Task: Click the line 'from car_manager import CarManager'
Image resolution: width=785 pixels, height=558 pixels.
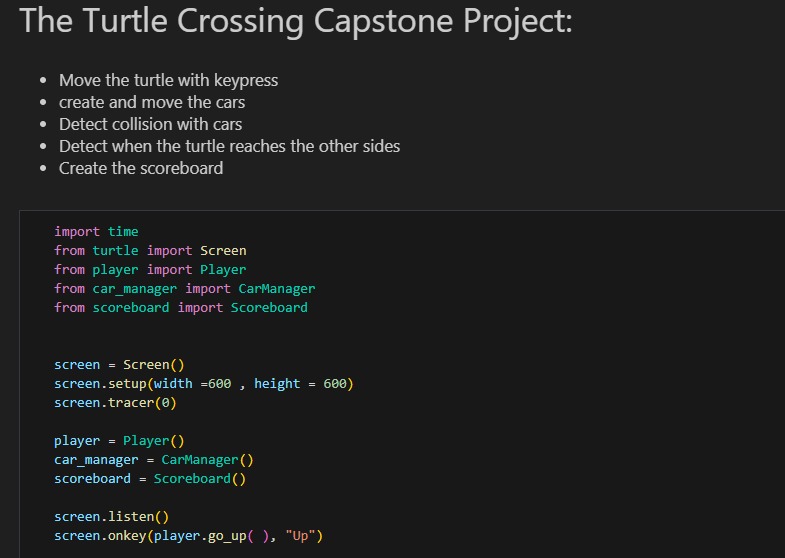Action: pyautogui.click(x=185, y=289)
